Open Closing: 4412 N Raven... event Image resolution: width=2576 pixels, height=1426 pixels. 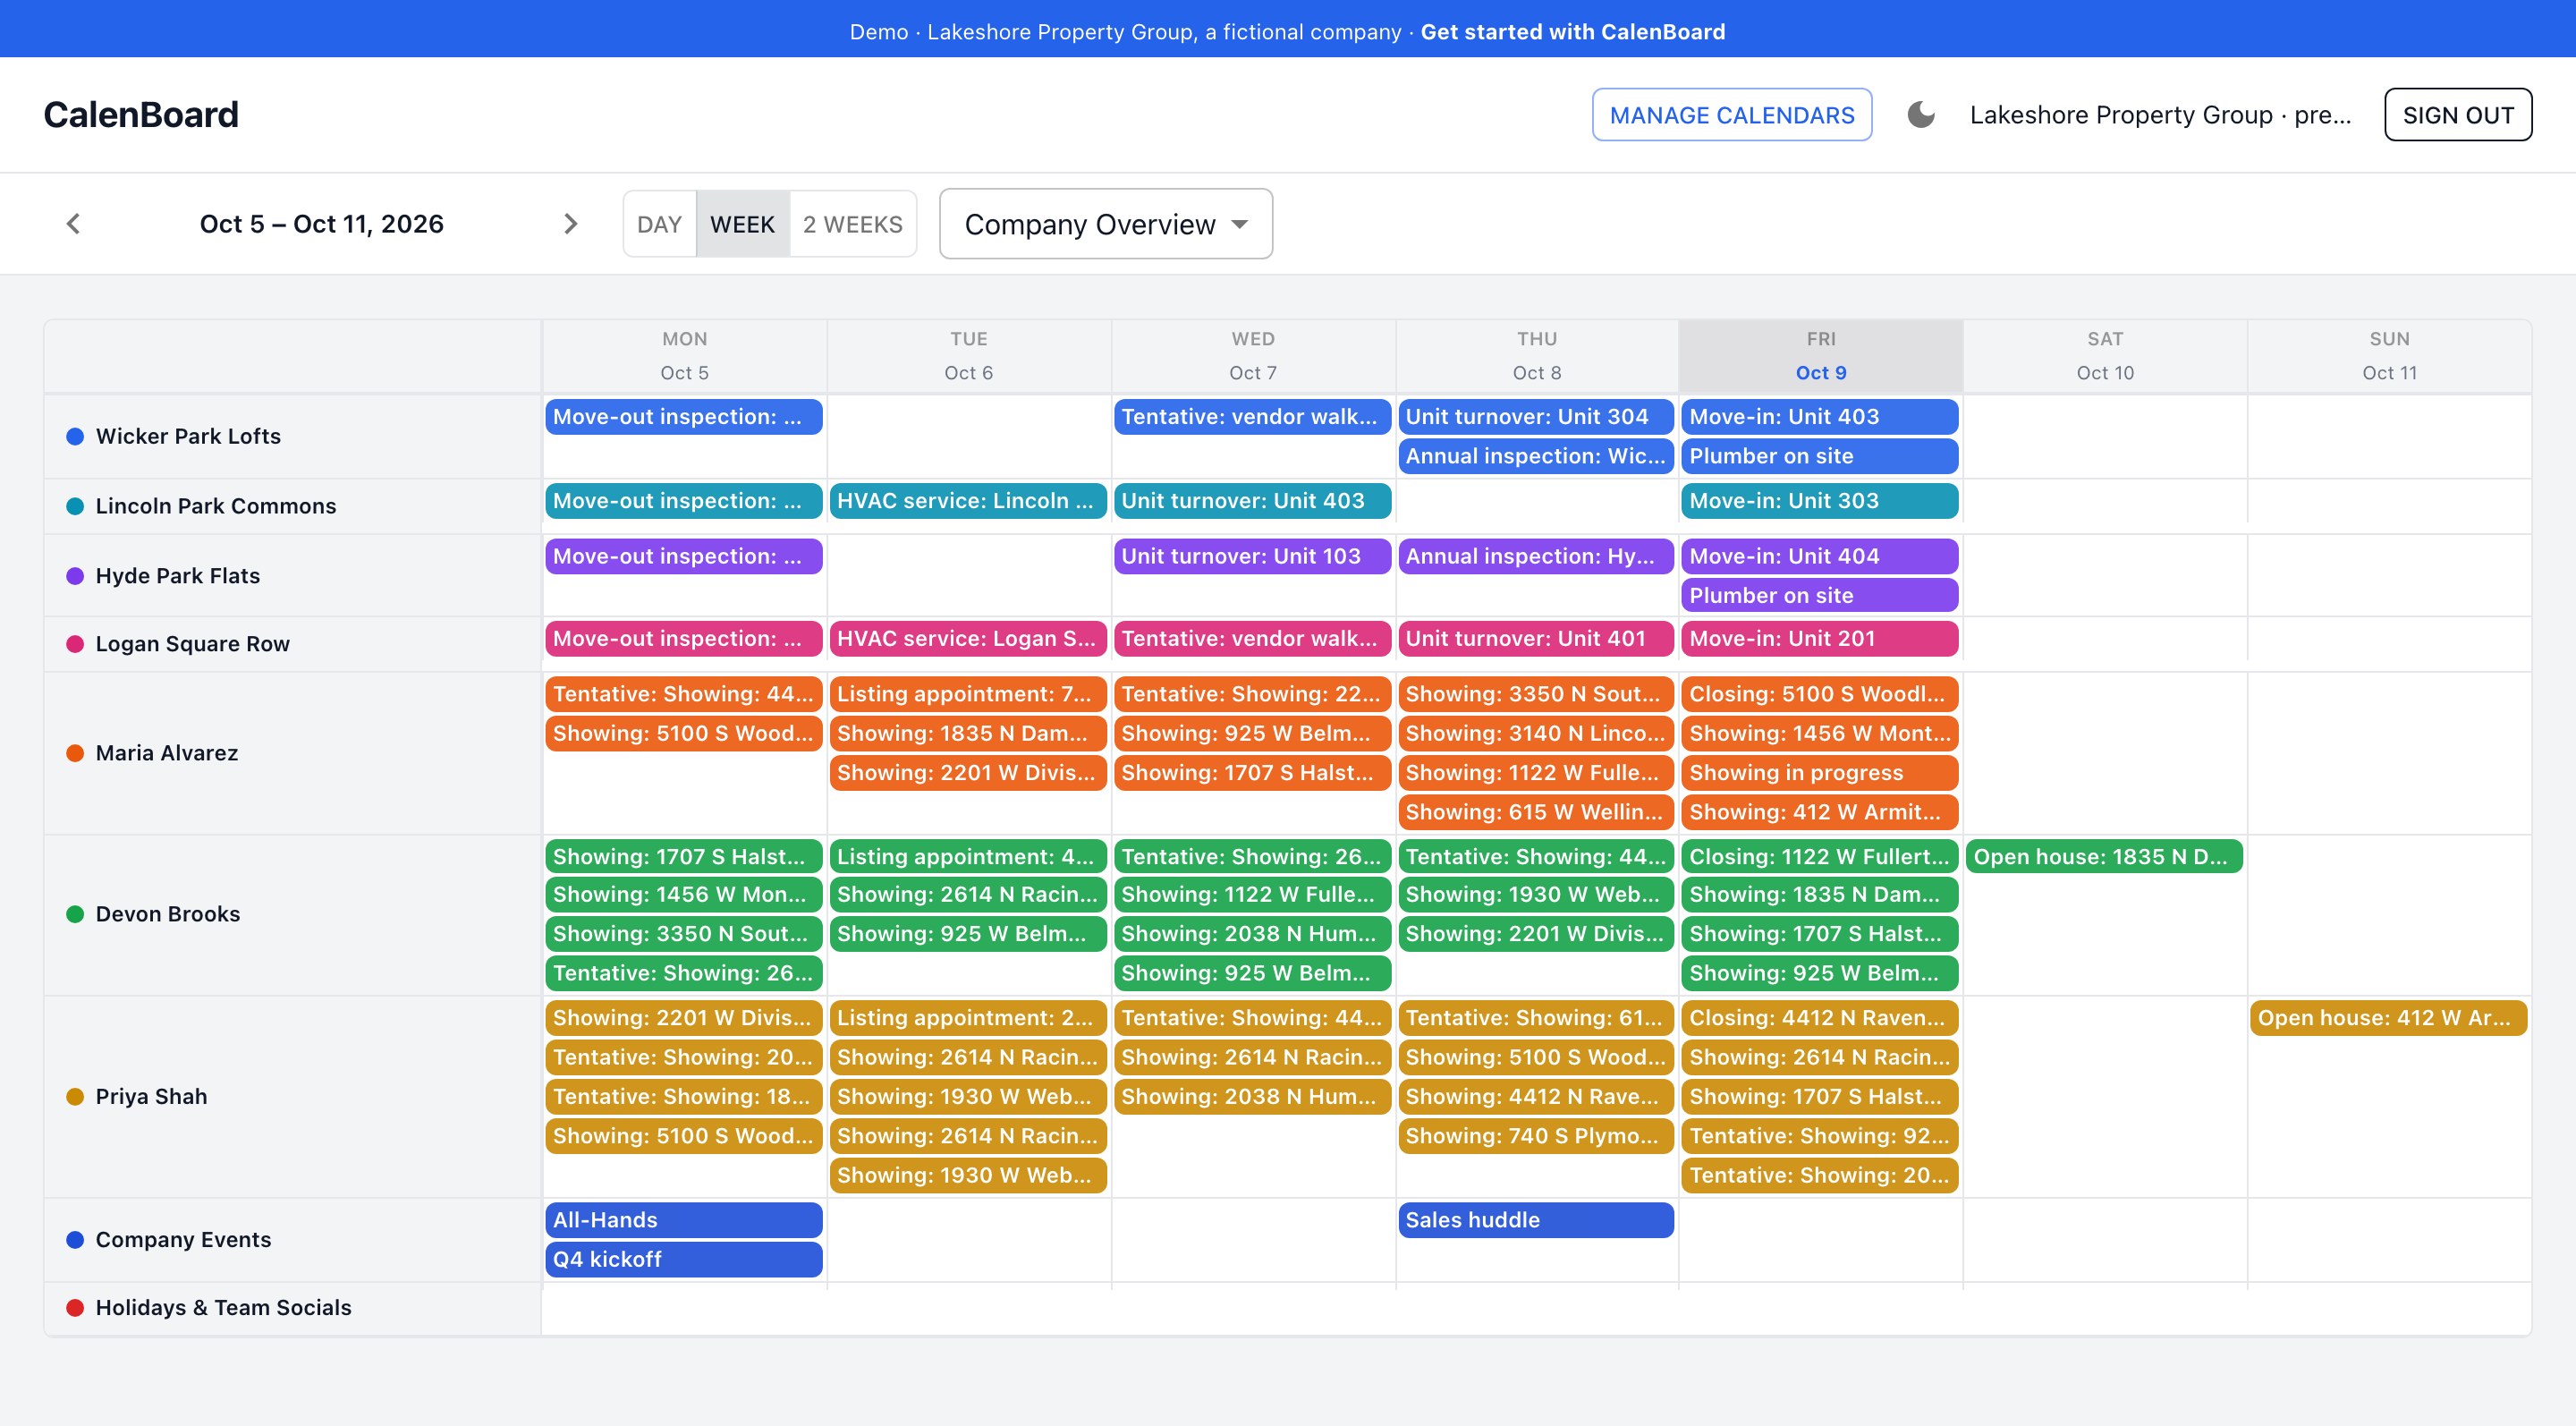coord(1820,1018)
